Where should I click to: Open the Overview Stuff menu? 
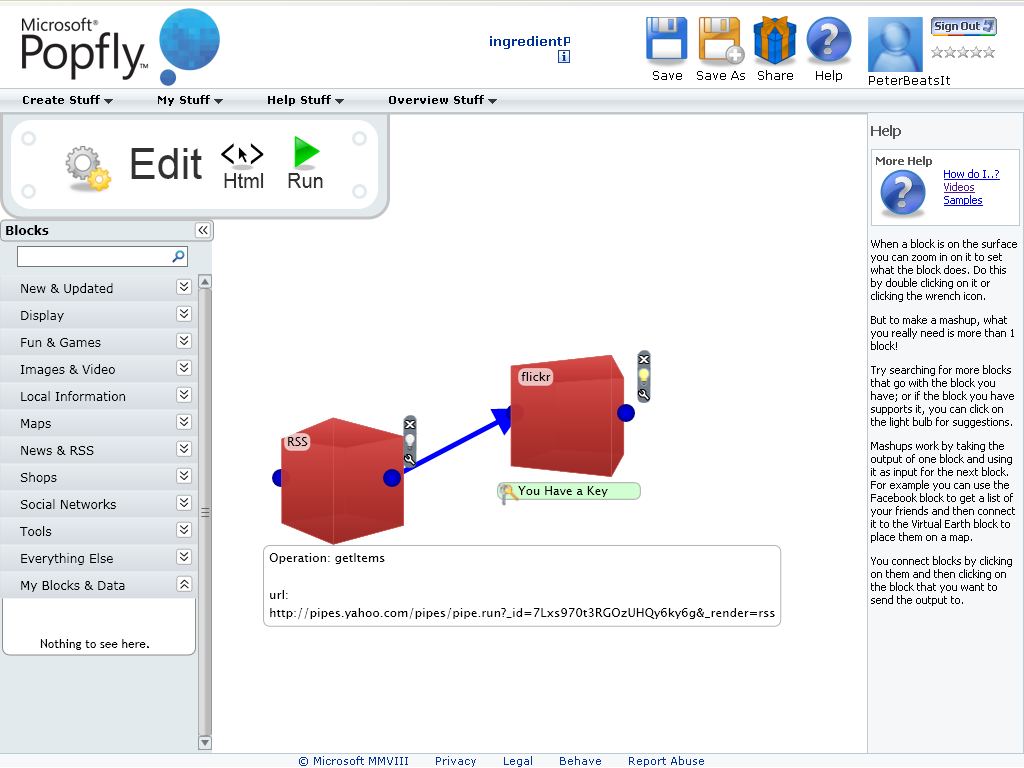click(x=442, y=100)
